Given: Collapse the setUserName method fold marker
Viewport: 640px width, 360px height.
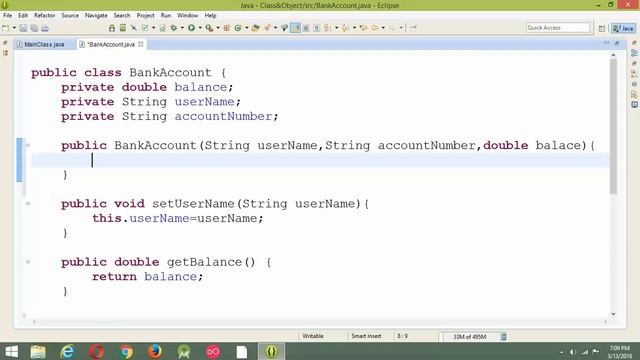Looking at the screenshot, I should (x=28, y=203).
